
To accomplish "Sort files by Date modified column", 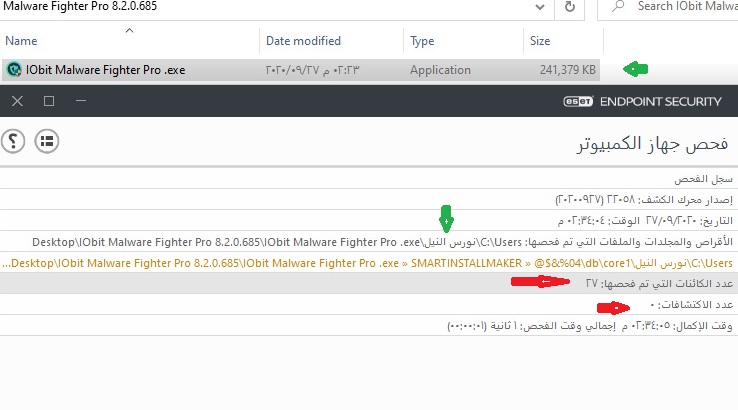I will (303, 41).
